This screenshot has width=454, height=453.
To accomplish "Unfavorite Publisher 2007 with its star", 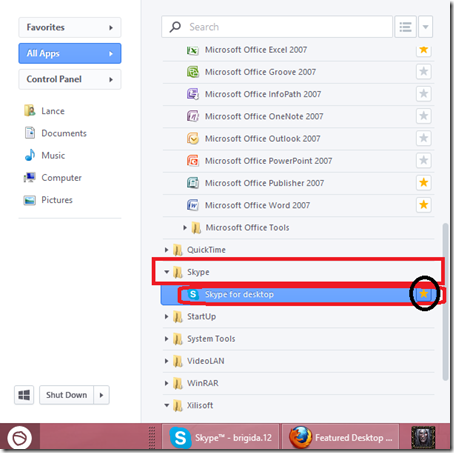I will click(424, 182).
